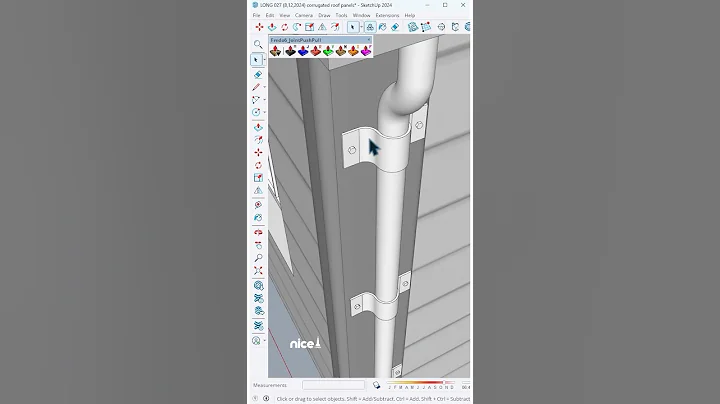720x404 pixels.
Task: Click the Select tool in left toolbar
Action: [x=256, y=60]
